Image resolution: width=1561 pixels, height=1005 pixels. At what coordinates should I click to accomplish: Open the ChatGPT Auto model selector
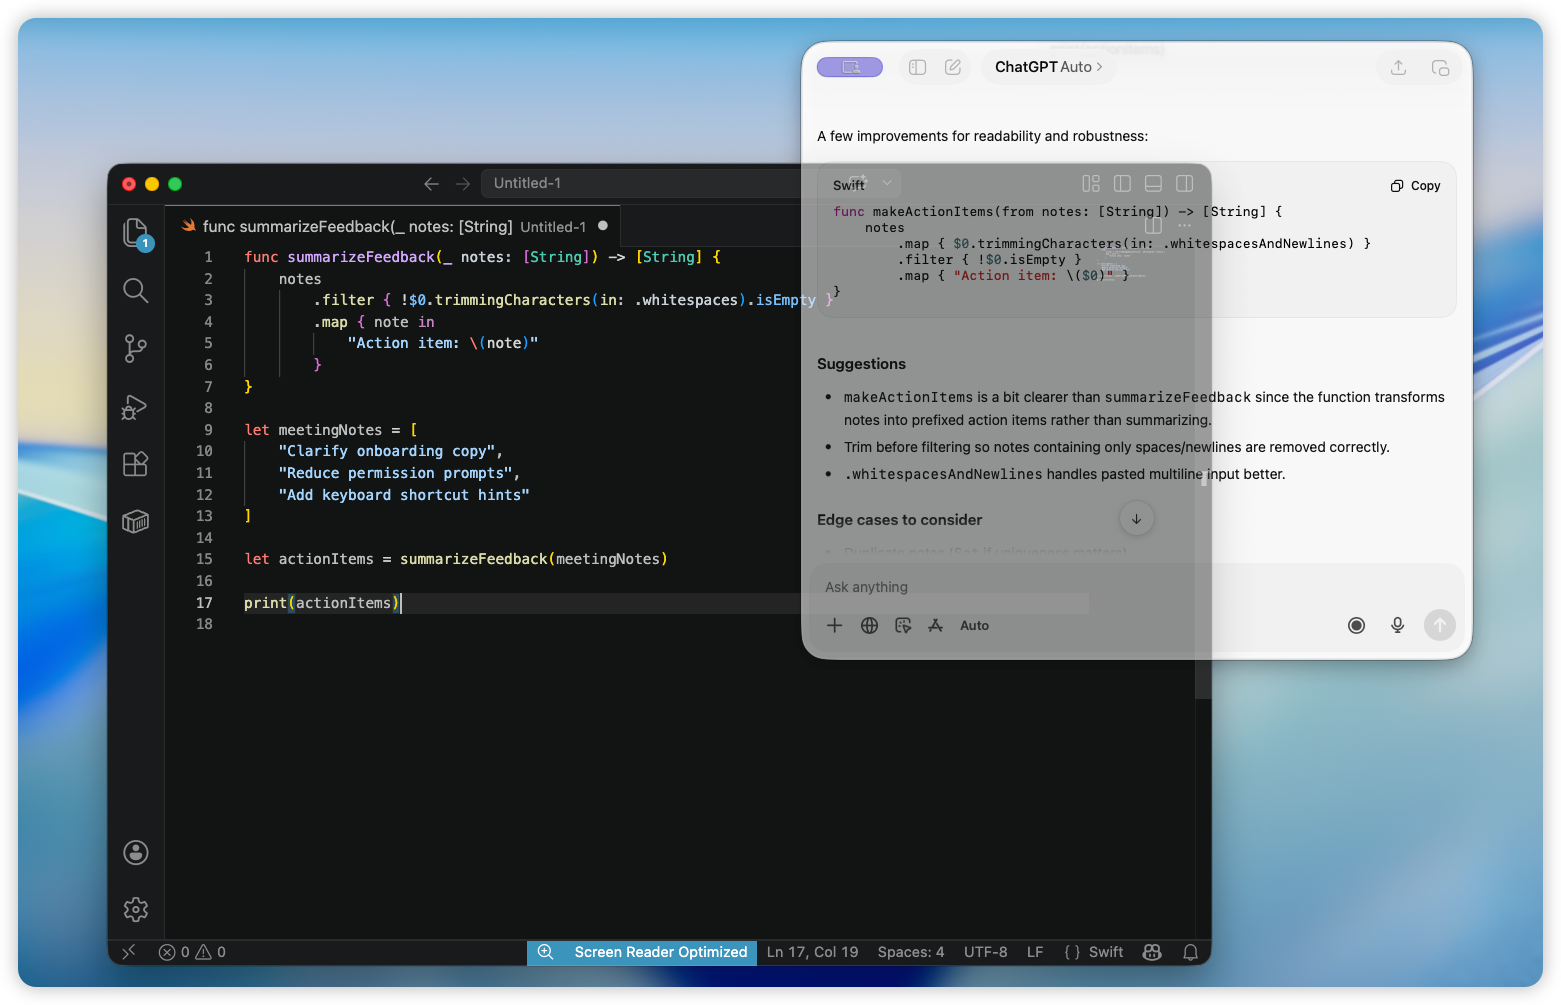1048,67
